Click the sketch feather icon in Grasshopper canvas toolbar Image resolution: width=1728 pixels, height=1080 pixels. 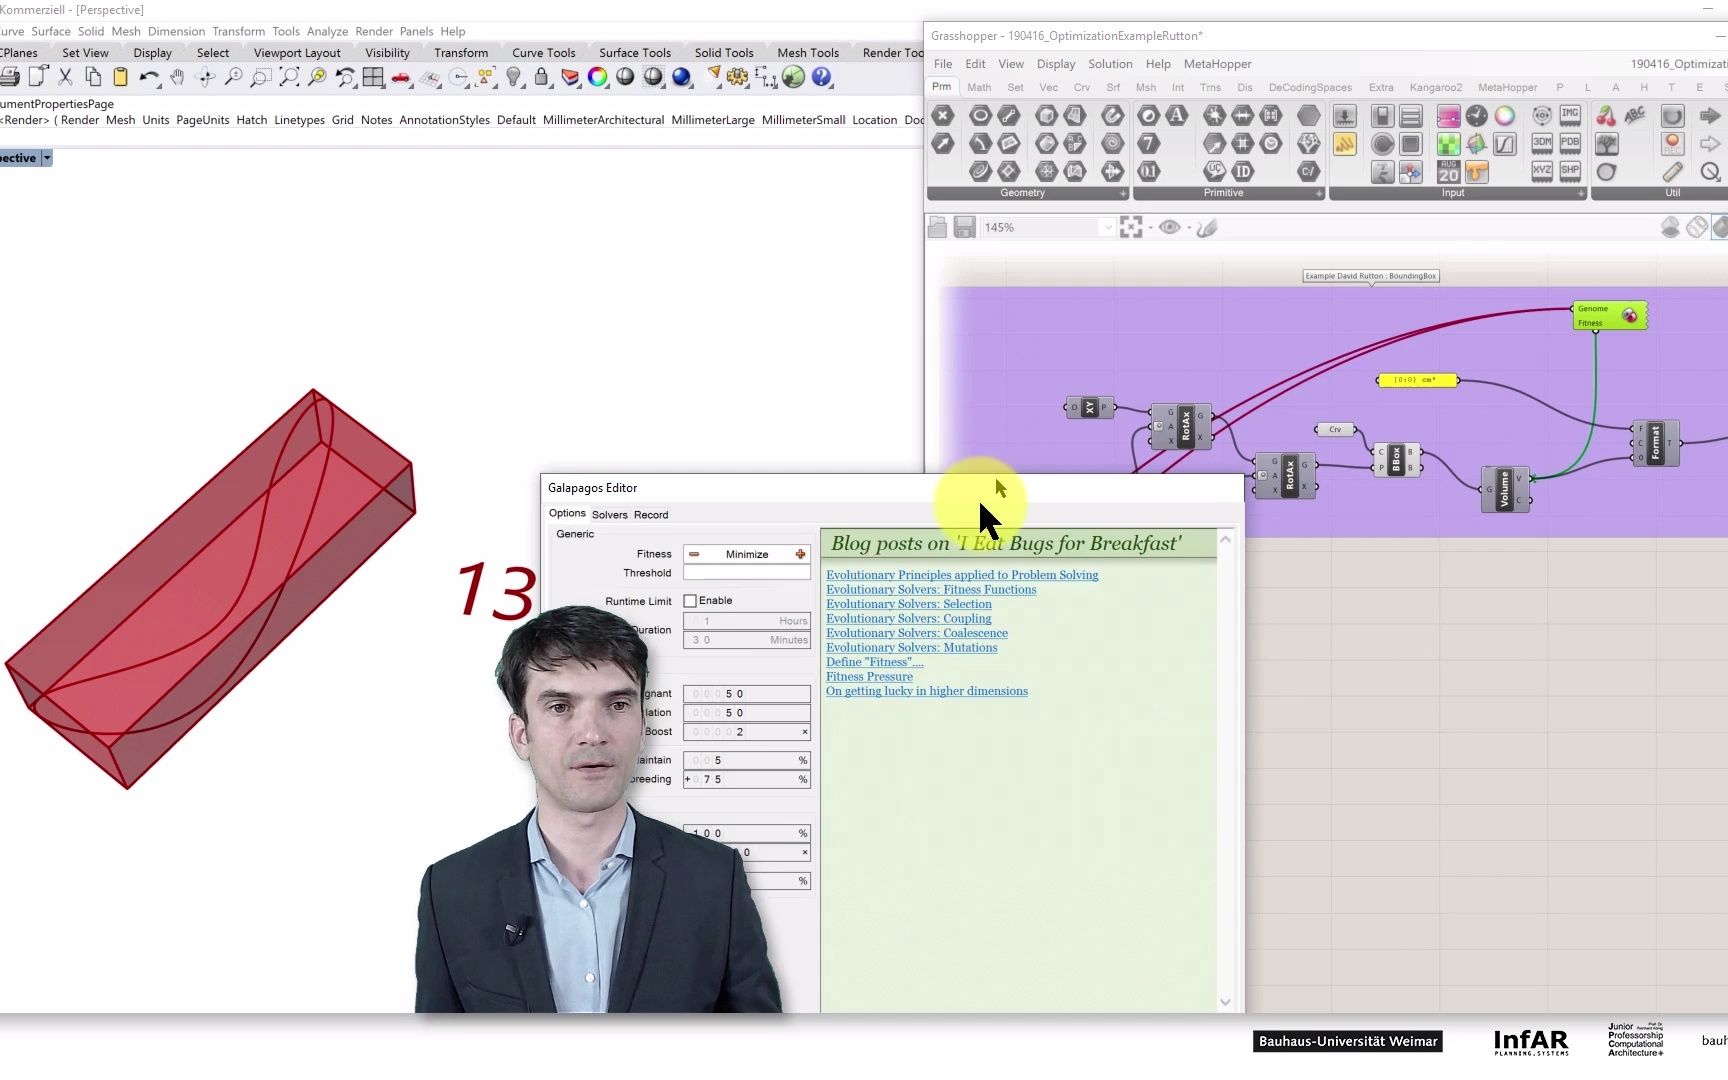click(x=1207, y=228)
